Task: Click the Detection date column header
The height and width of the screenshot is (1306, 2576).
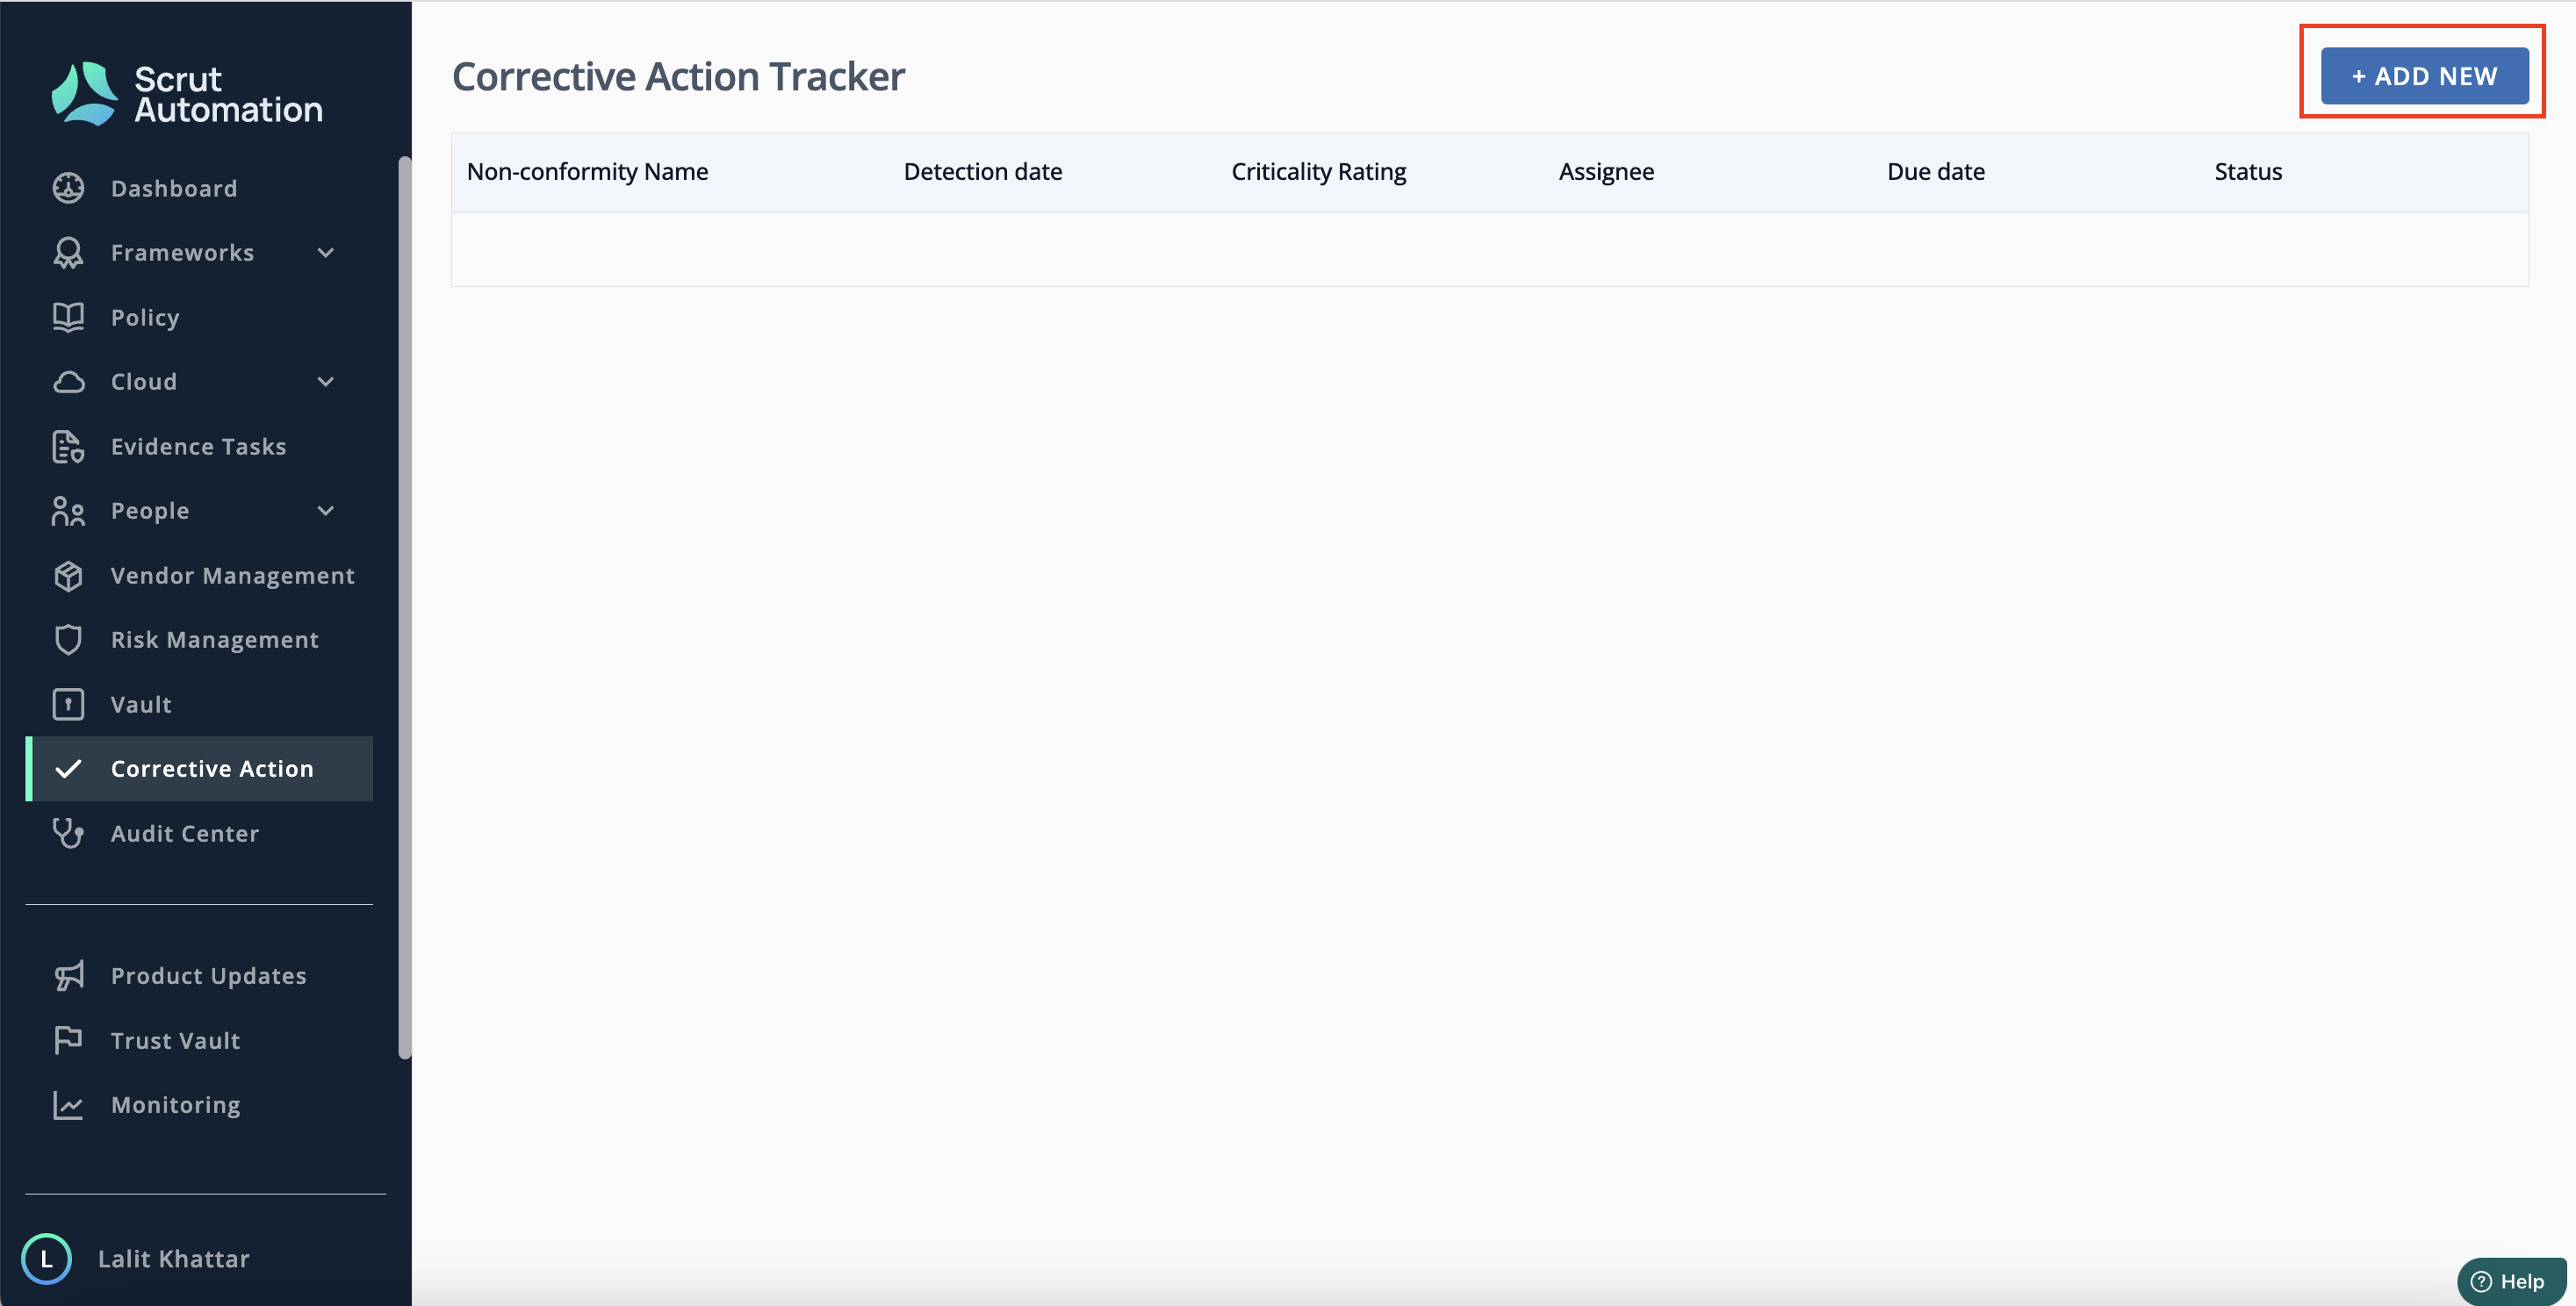Action: click(x=982, y=171)
